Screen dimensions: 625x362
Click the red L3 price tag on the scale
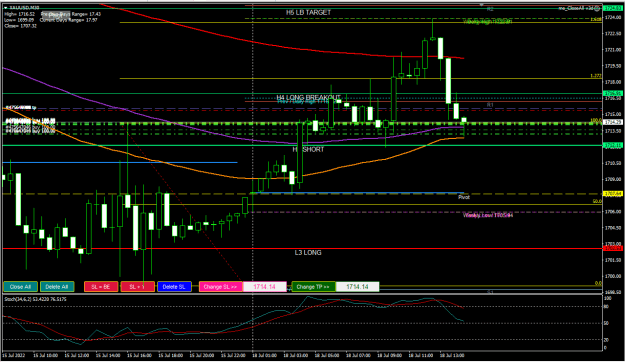pyautogui.click(x=613, y=248)
